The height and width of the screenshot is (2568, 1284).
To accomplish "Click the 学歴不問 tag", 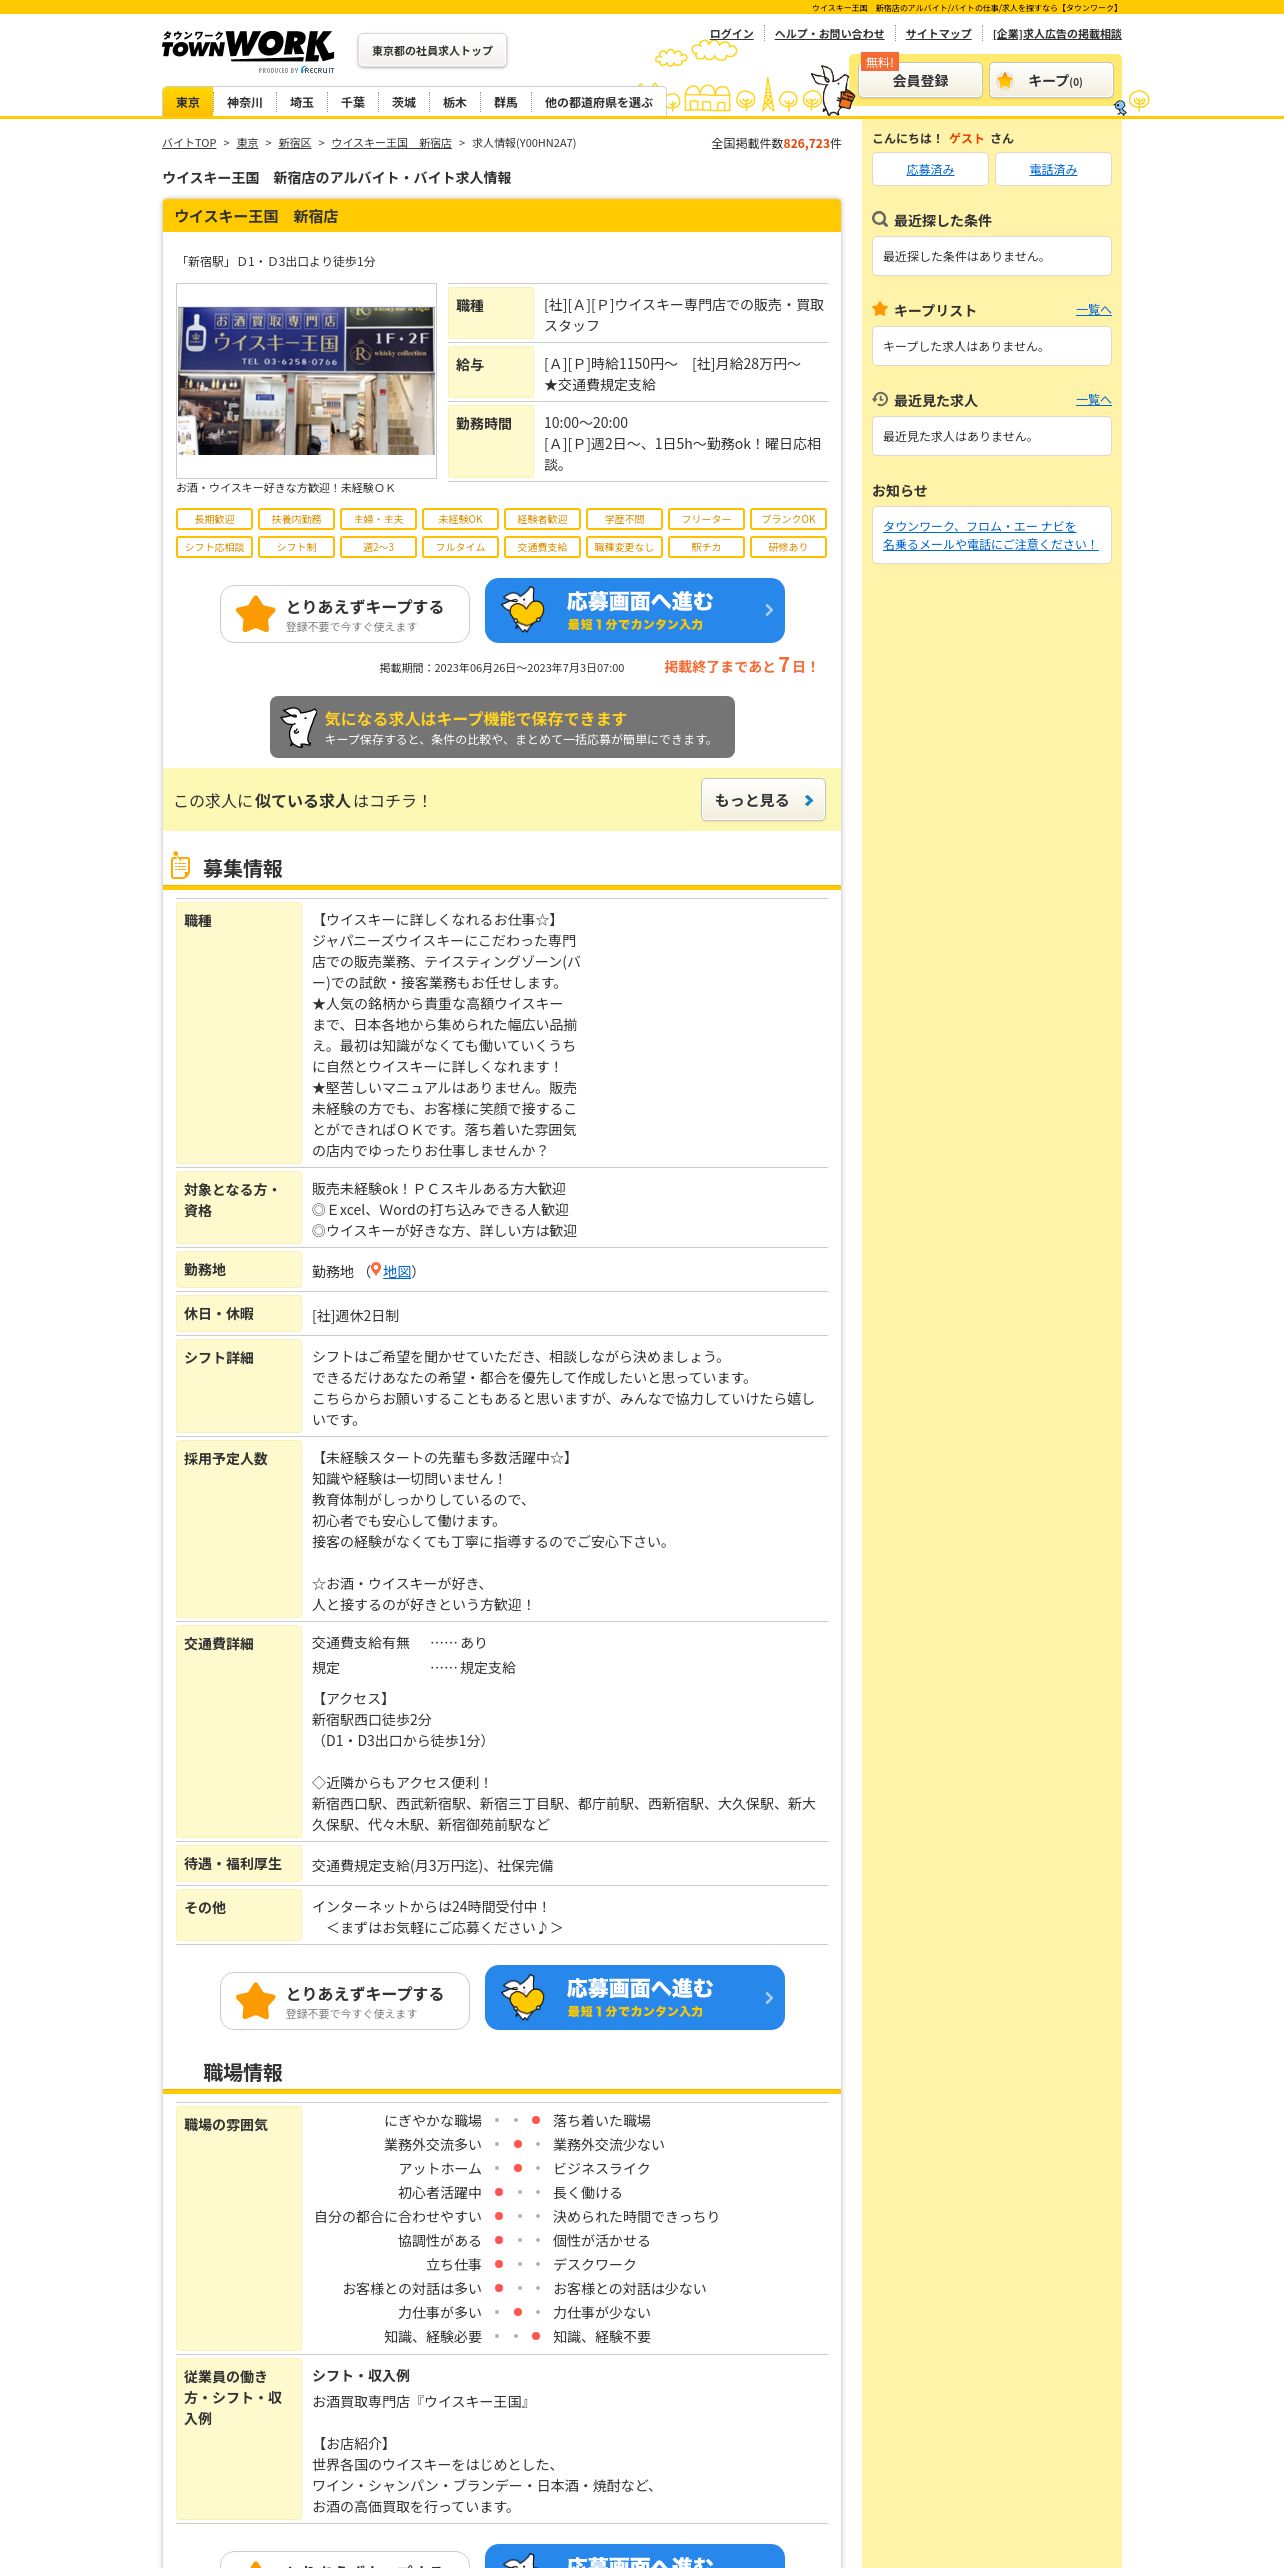I will pyautogui.click(x=624, y=519).
